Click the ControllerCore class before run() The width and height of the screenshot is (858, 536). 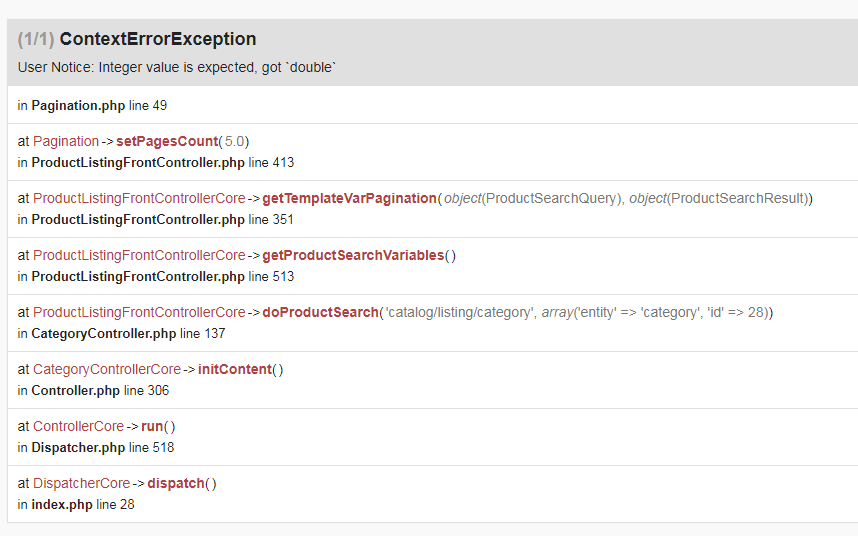tap(78, 426)
